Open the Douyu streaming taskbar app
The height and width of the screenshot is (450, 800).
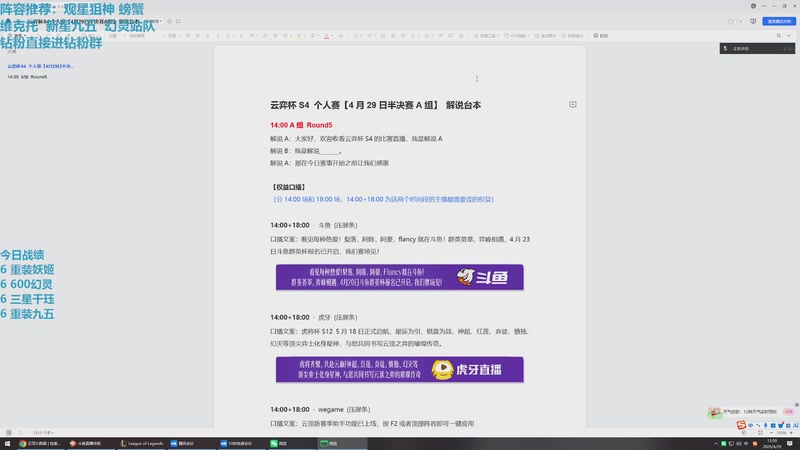(92, 443)
